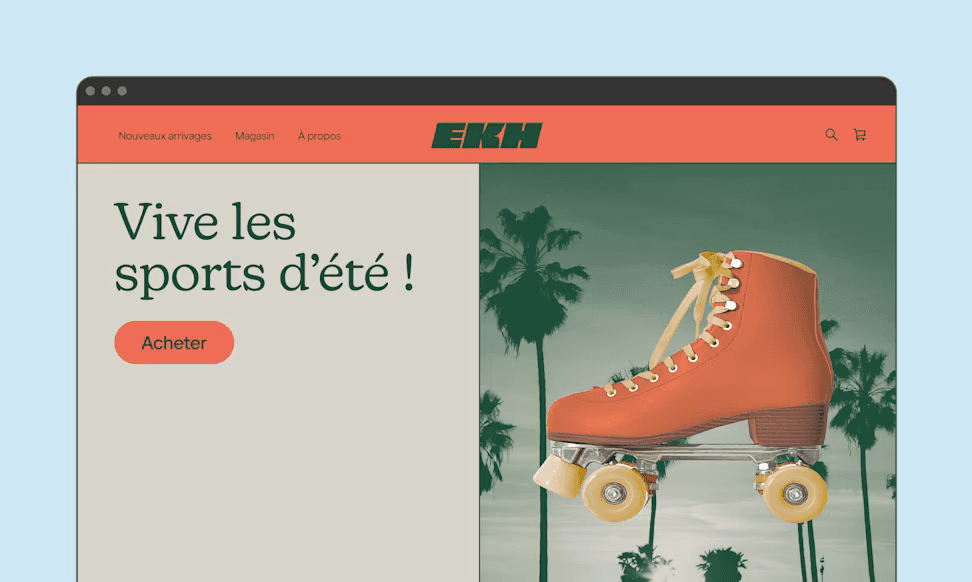972x582 pixels.
Task: Click the headline Vive les sports d'été
Action: click(265, 249)
